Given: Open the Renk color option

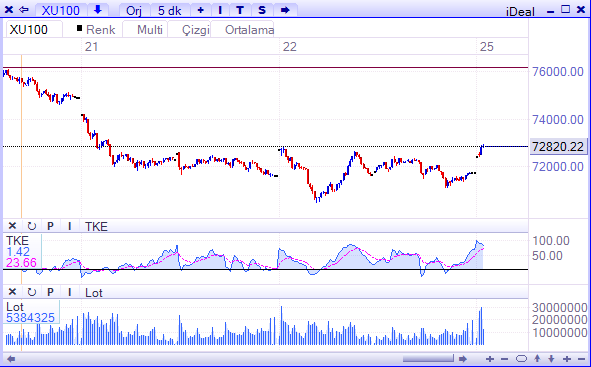Looking at the screenshot, I should [96, 29].
